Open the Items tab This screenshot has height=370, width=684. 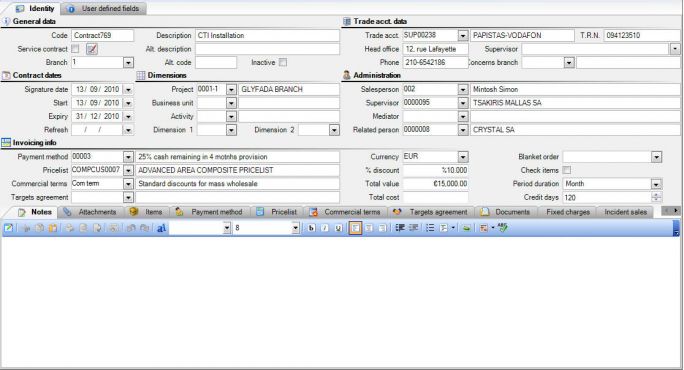[147, 212]
